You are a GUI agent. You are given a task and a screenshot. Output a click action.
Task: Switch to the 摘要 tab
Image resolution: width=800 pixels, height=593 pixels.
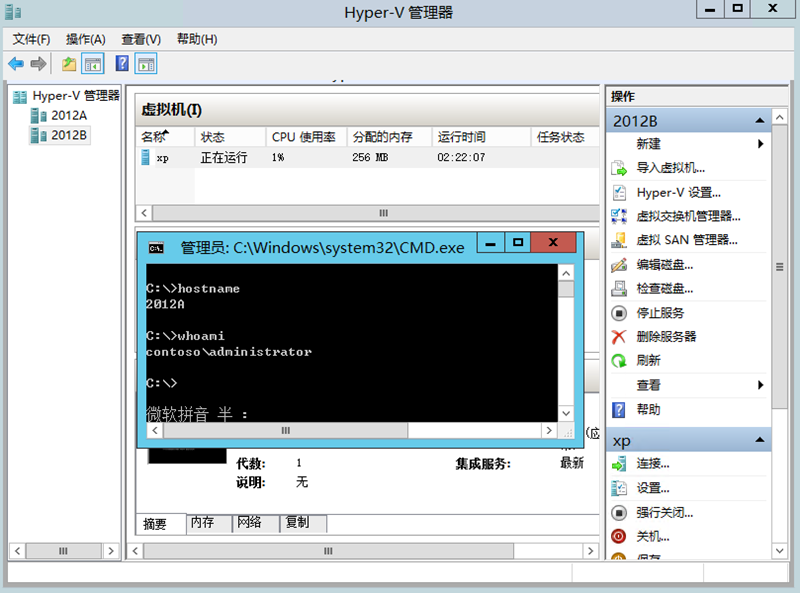(161, 524)
